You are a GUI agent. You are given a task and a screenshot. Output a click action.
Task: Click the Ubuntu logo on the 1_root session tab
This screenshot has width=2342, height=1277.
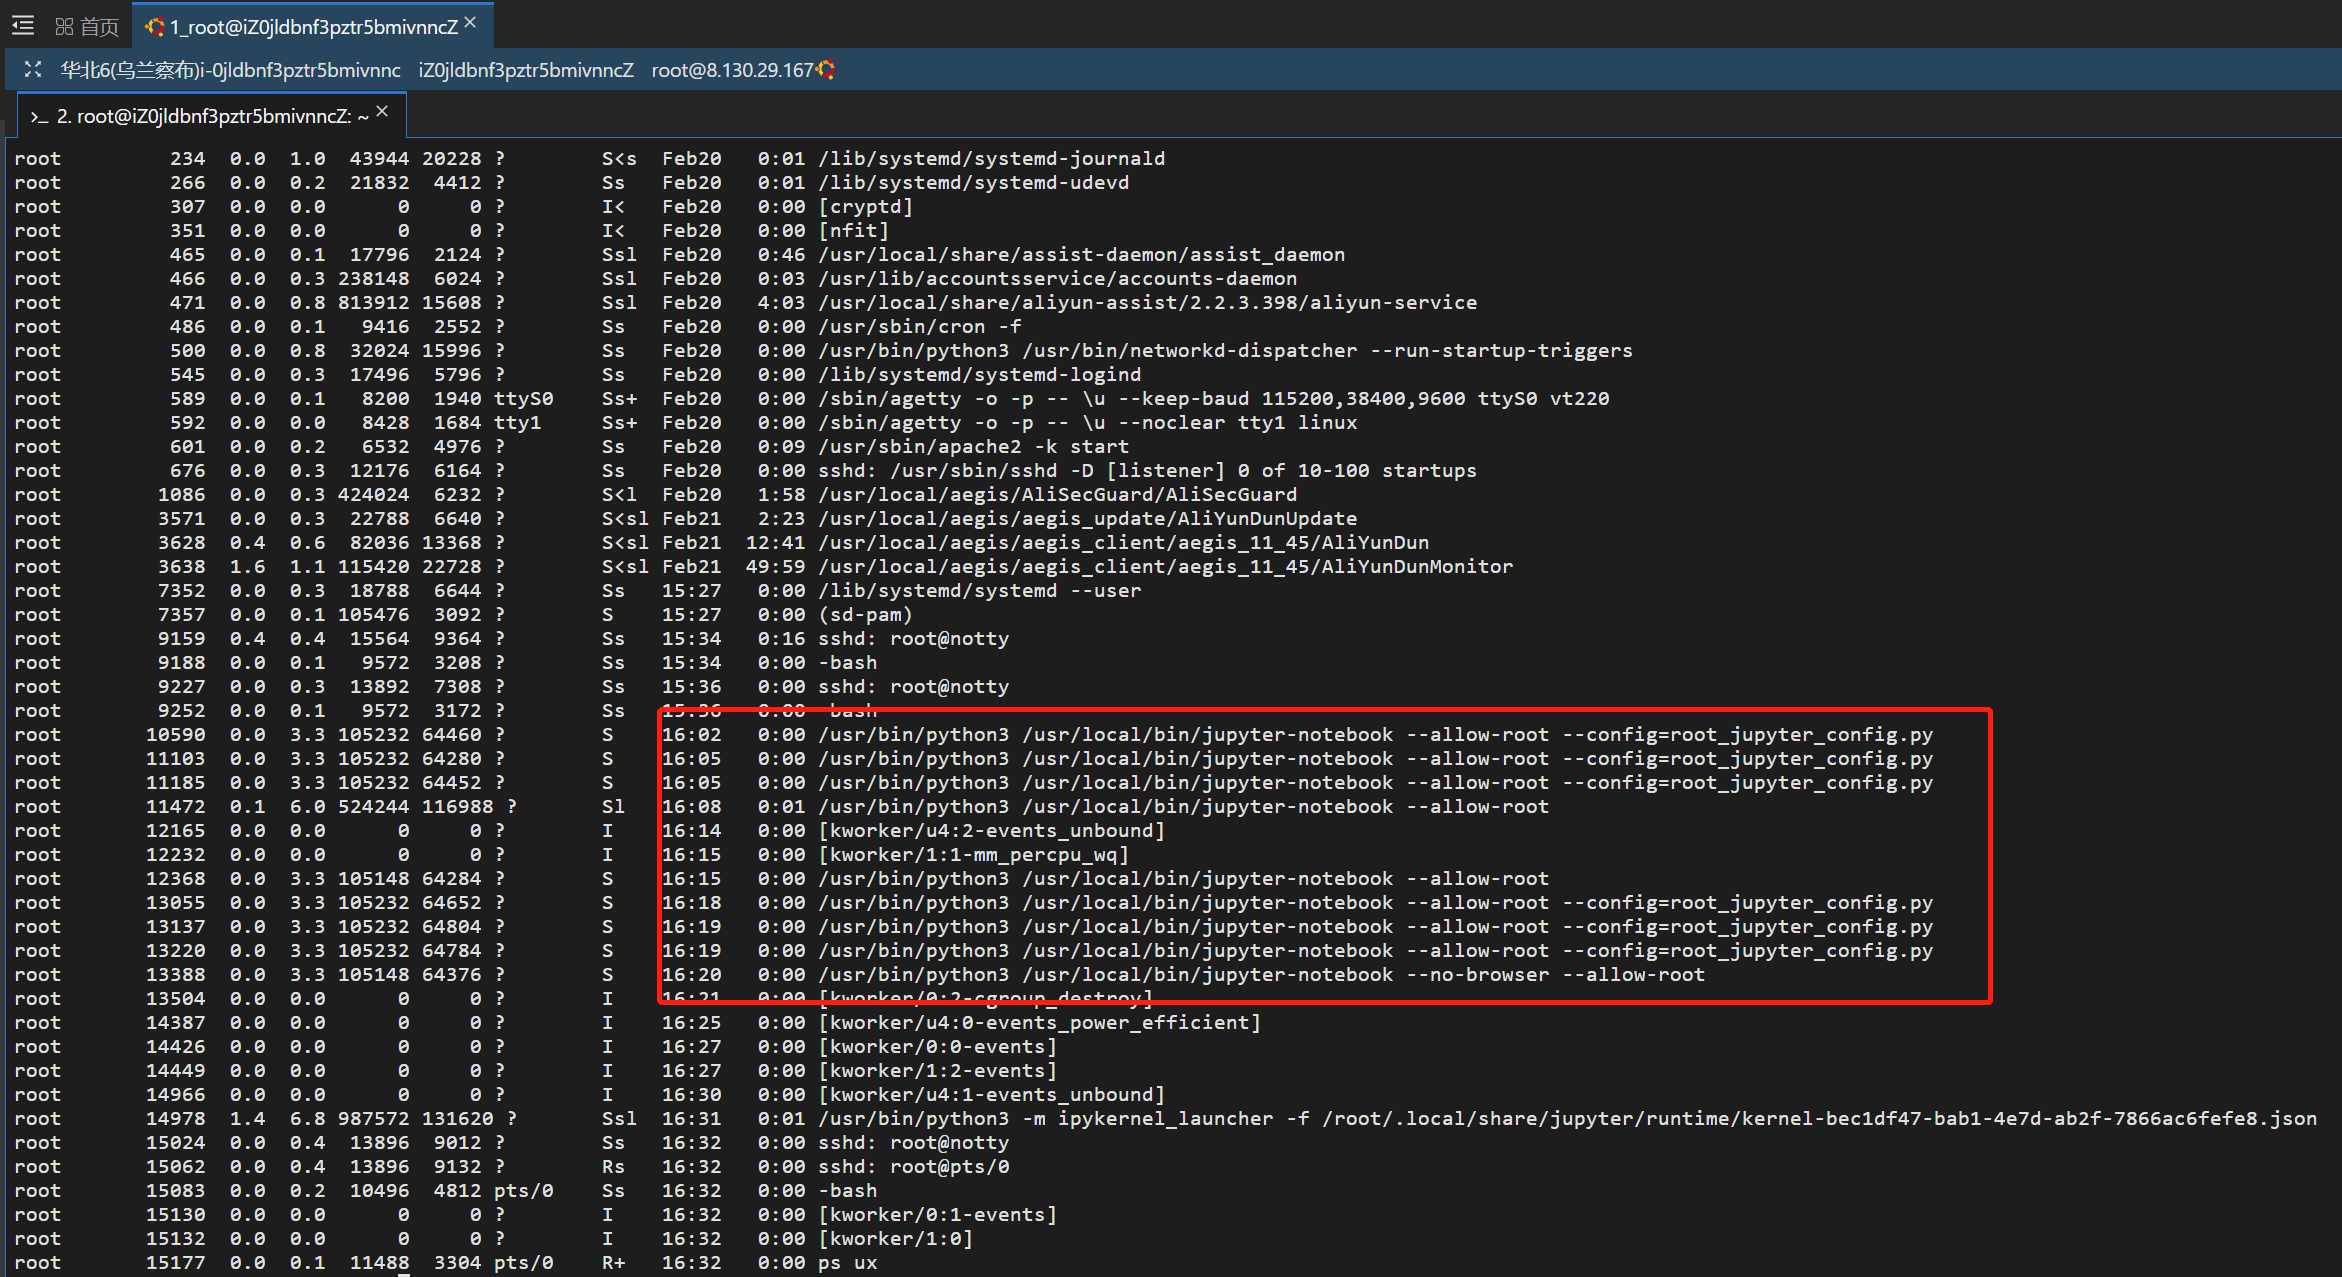tap(155, 27)
